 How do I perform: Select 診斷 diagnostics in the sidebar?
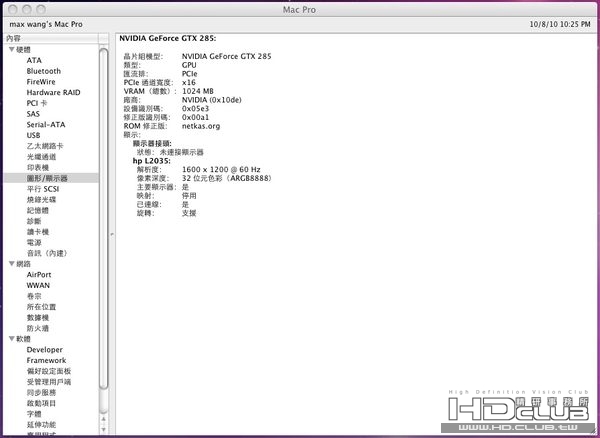[34, 221]
